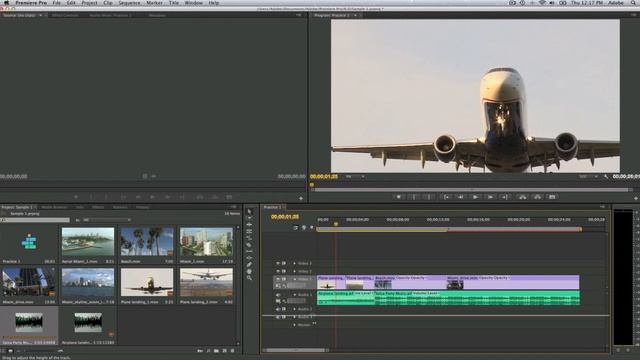The width and height of the screenshot is (640, 360).
Task: Open Spotlight search in menu bar
Action: click(x=633, y=3)
